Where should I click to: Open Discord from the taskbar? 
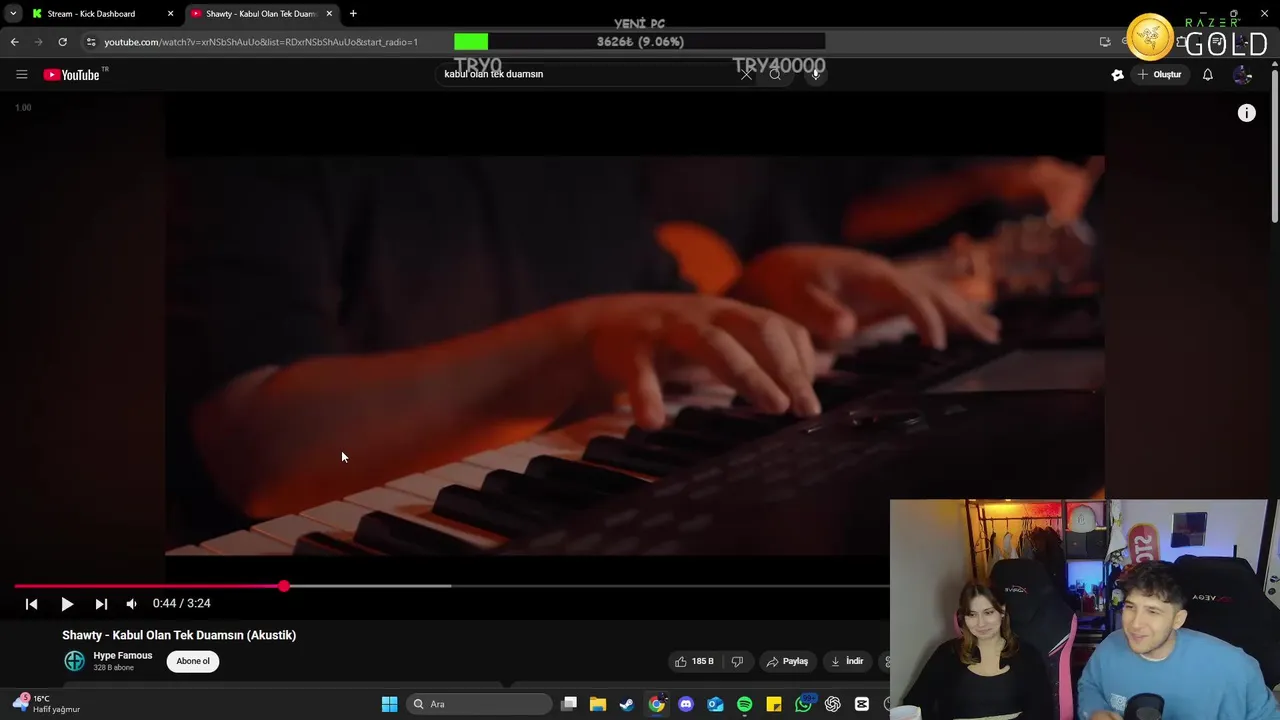(686, 704)
